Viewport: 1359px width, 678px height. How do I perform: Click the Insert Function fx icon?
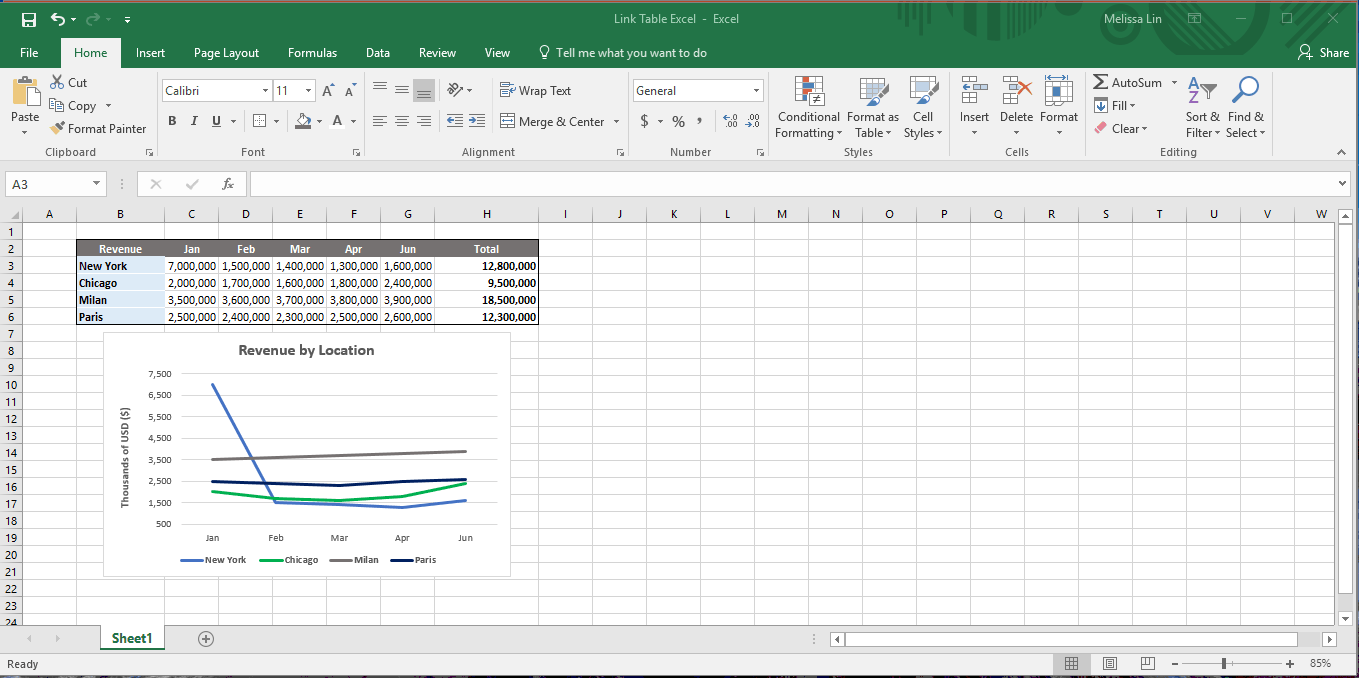[228, 184]
